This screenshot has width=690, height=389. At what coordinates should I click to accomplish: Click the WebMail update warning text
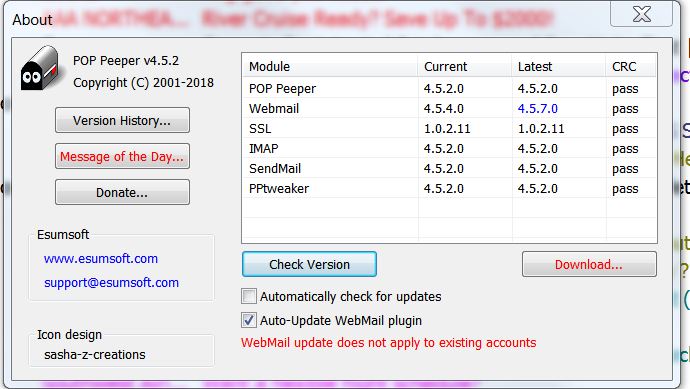389,342
